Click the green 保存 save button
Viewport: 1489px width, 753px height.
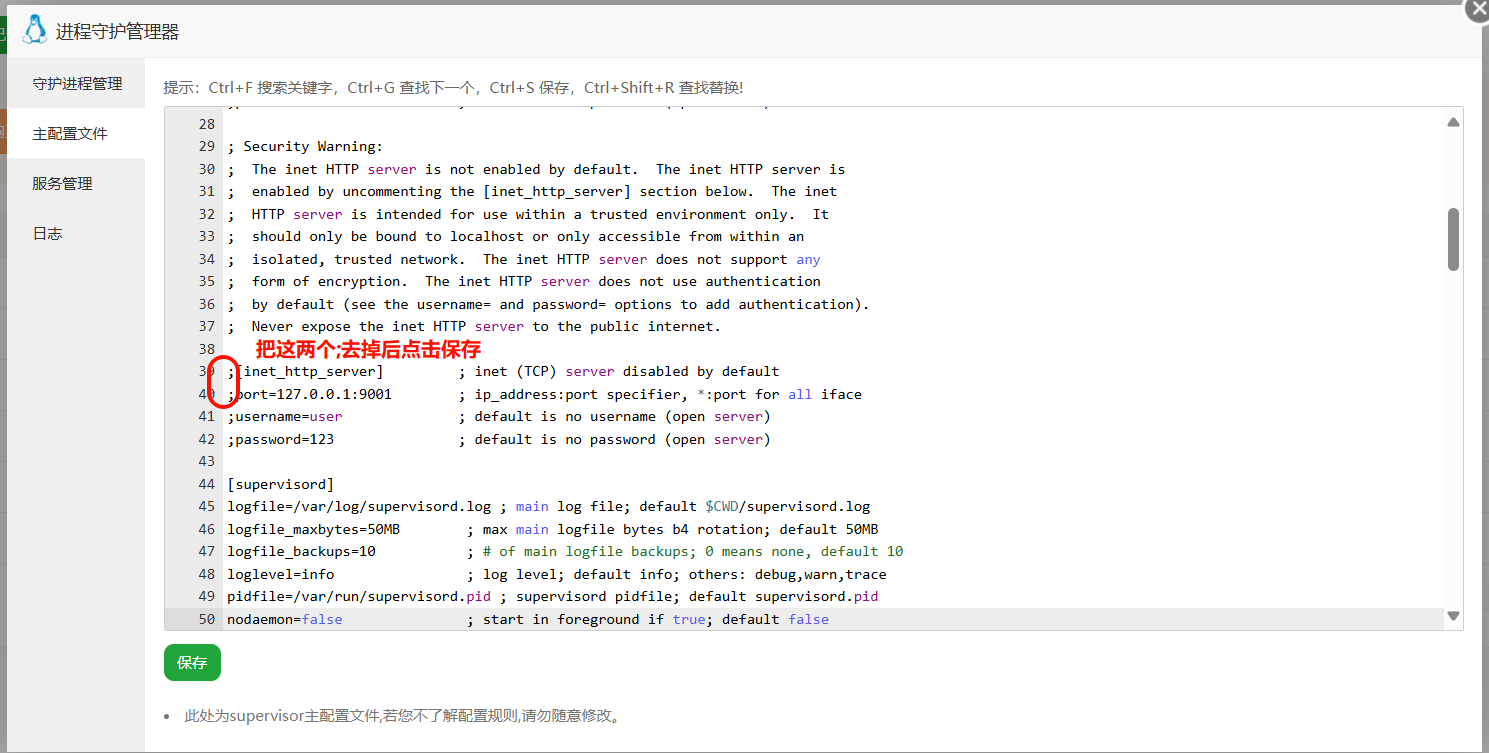click(191, 662)
